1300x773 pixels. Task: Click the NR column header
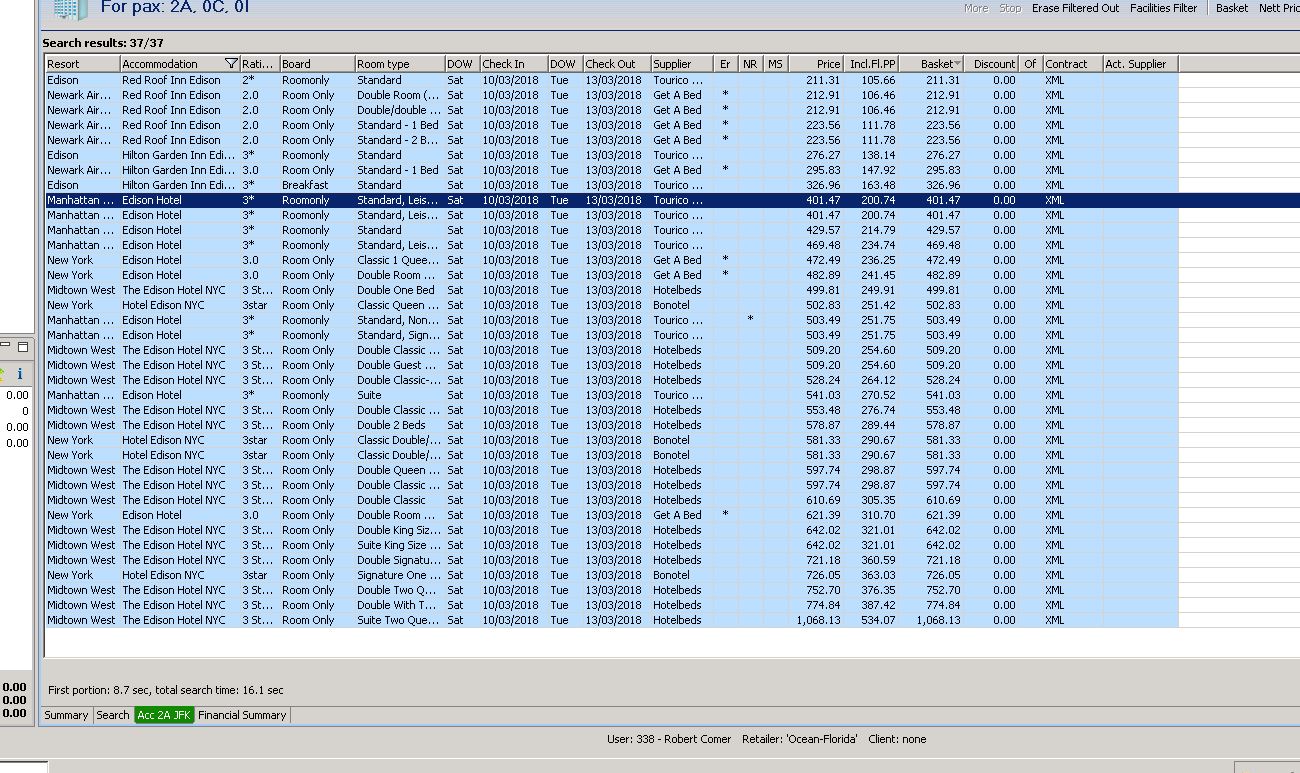(750, 64)
